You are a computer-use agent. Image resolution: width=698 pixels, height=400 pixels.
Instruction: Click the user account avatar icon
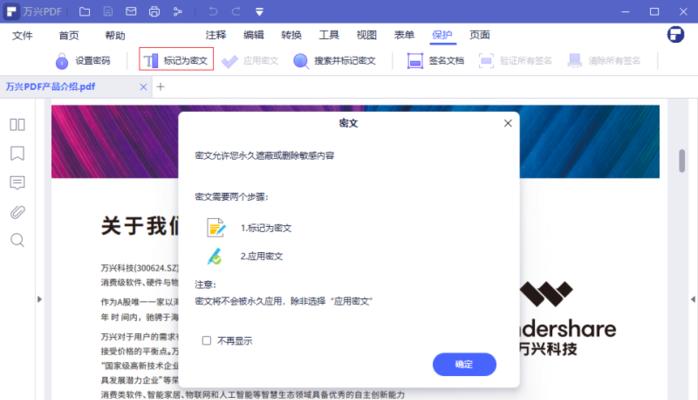pos(675,34)
